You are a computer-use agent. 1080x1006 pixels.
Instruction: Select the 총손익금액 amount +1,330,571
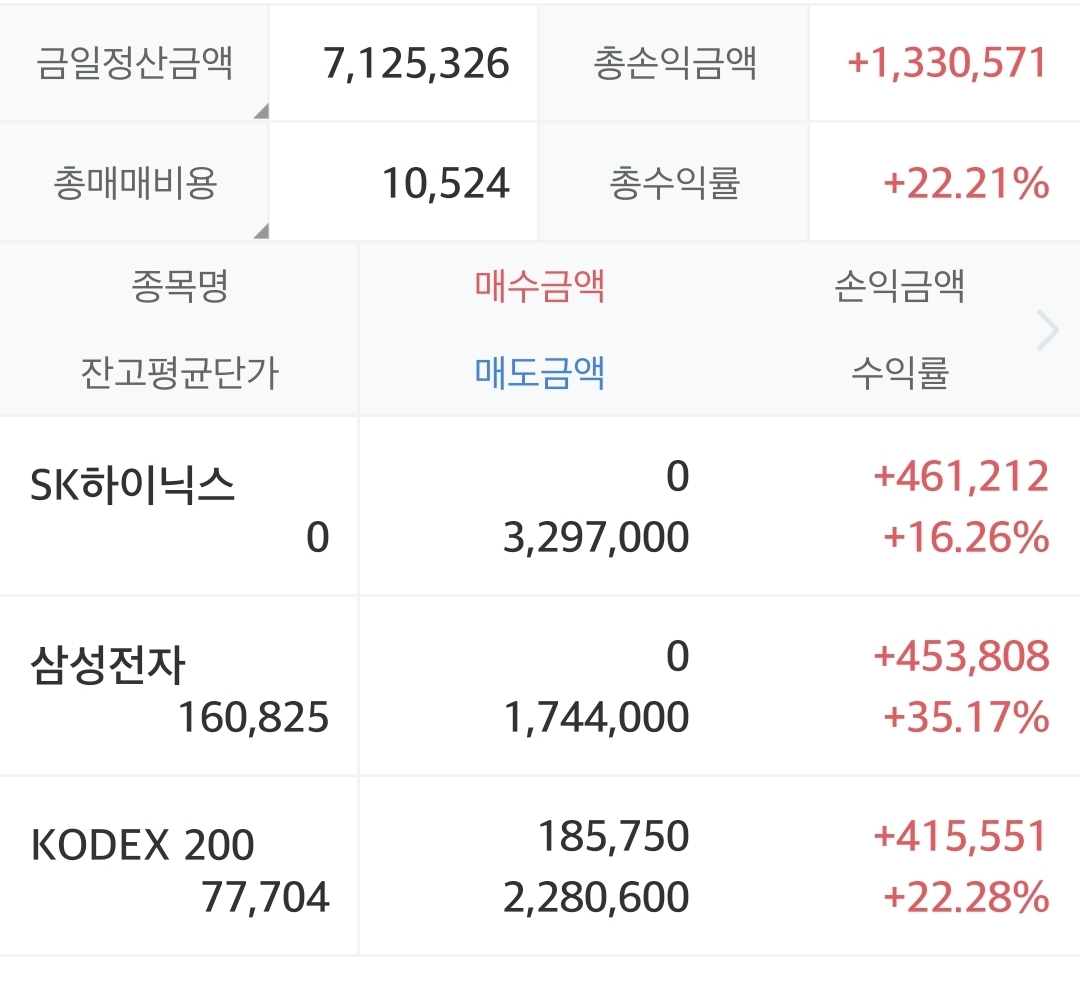coord(946,63)
